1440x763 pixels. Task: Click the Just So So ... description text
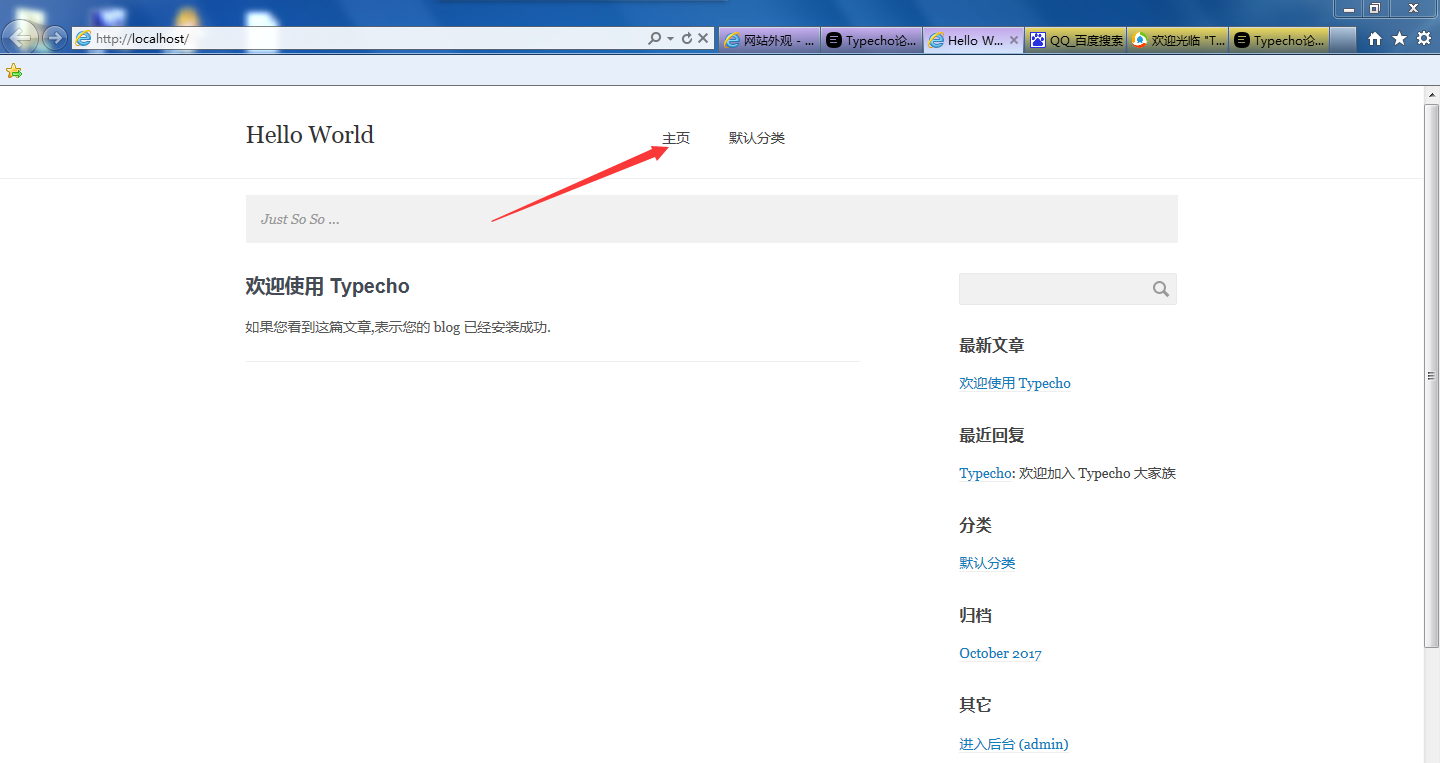pos(300,219)
